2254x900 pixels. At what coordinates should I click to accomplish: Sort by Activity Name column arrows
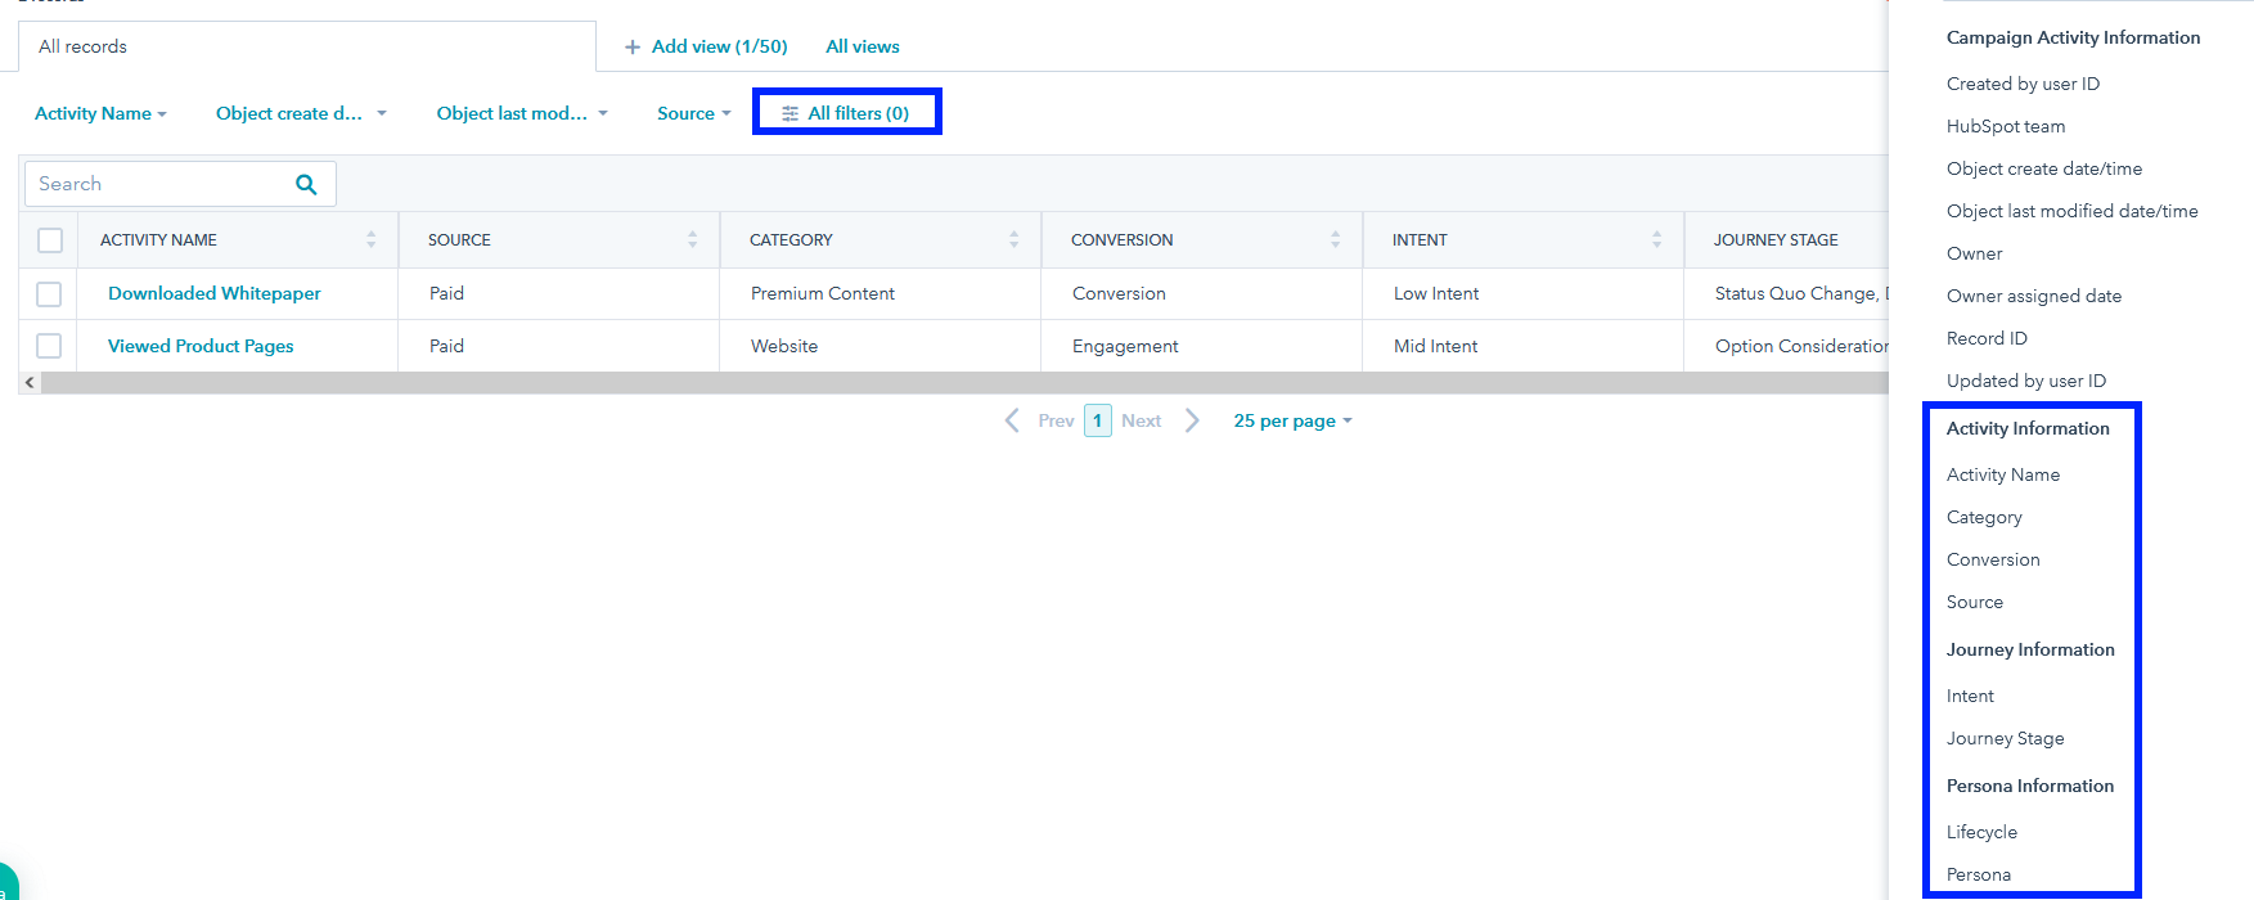click(x=371, y=240)
